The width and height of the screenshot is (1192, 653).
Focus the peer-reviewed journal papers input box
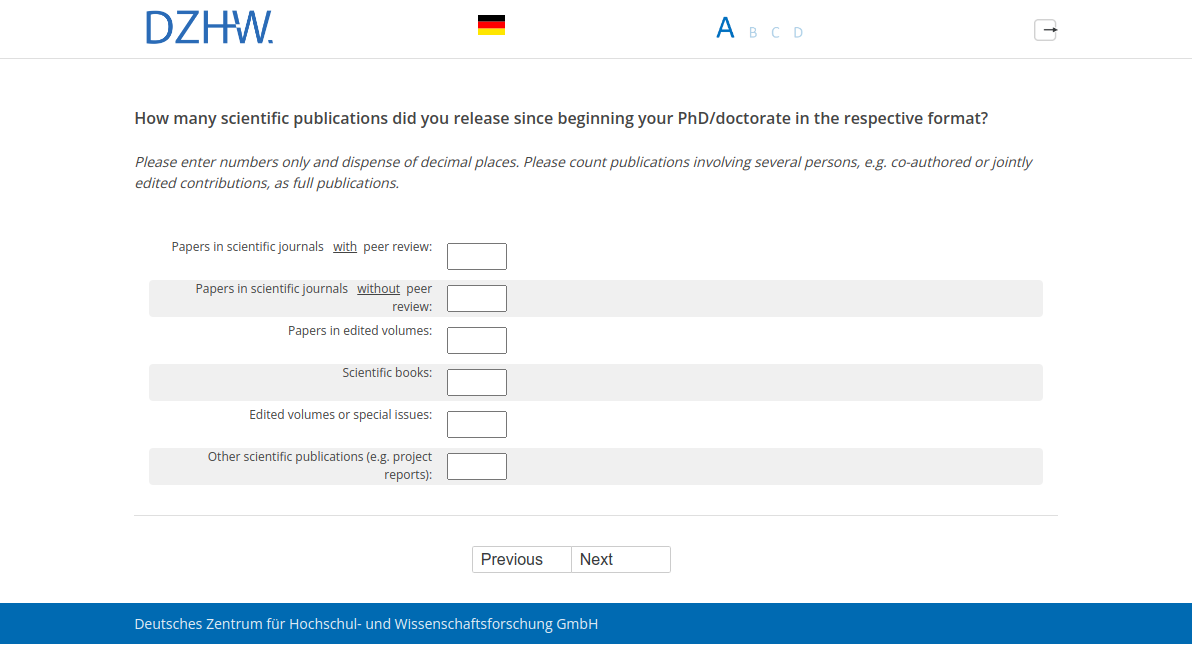[x=477, y=257]
